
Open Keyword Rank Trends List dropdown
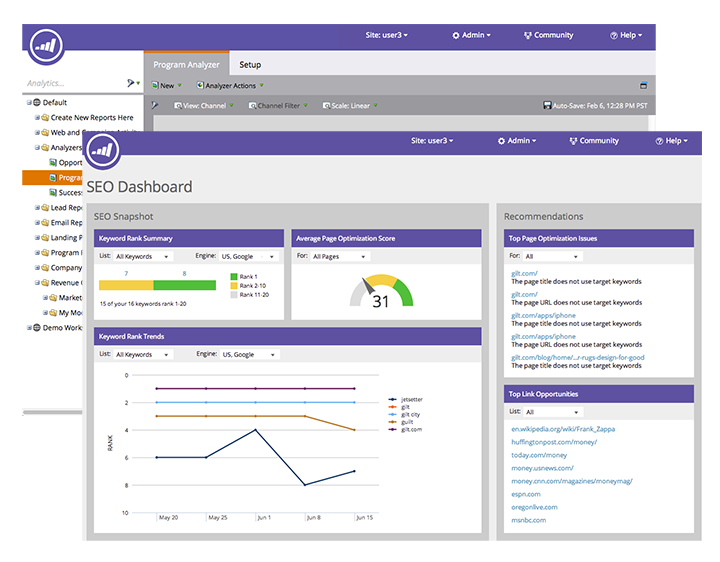point(143,355)
